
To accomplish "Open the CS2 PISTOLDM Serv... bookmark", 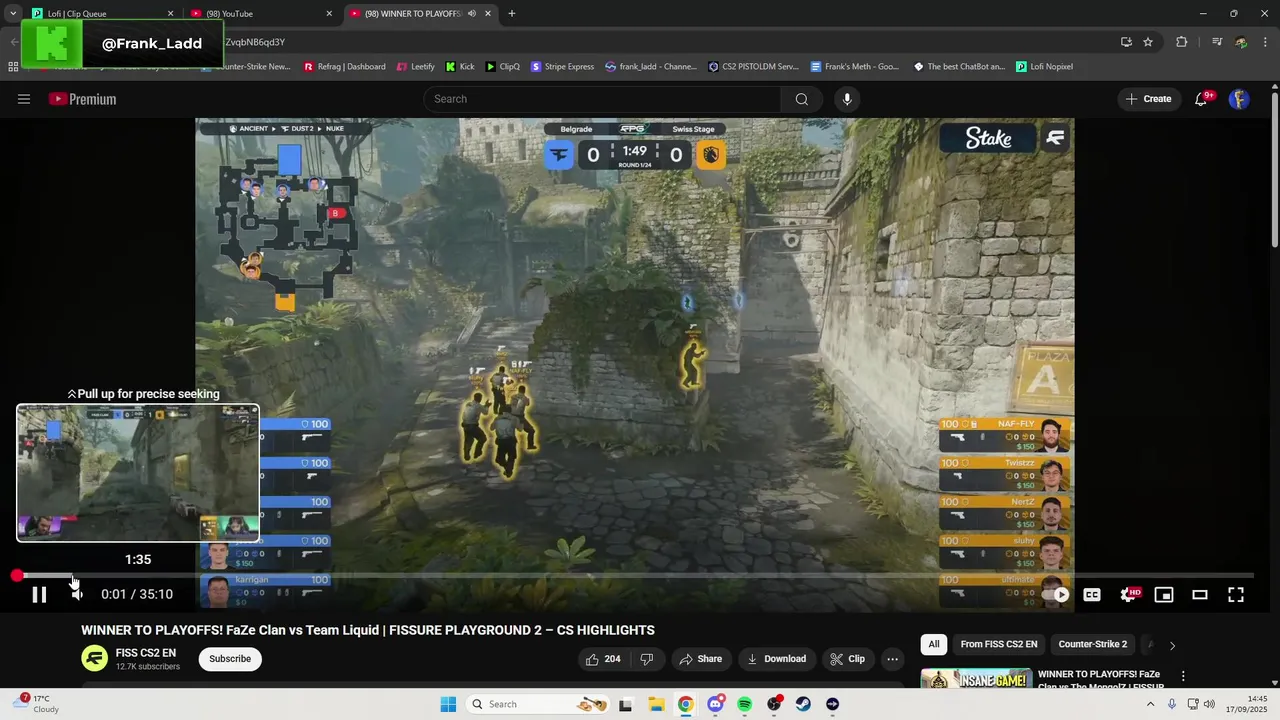I will tap(753, 67).
